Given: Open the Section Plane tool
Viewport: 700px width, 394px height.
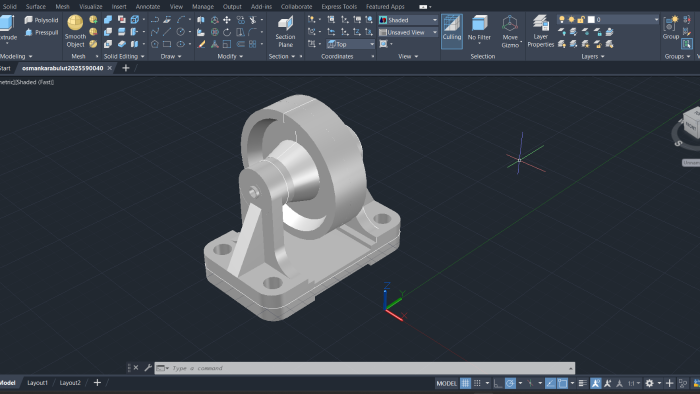Looking at the screenshot, I should (x=285, y=32).
